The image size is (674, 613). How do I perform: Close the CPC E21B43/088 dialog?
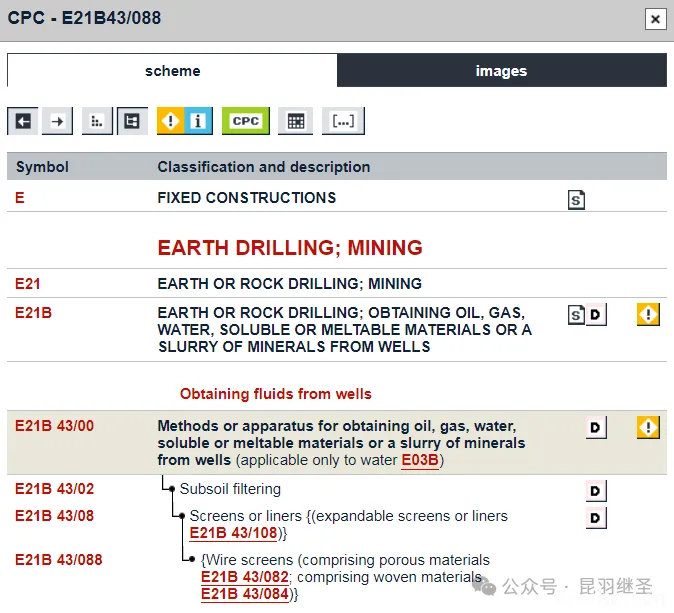coord(655,19)
